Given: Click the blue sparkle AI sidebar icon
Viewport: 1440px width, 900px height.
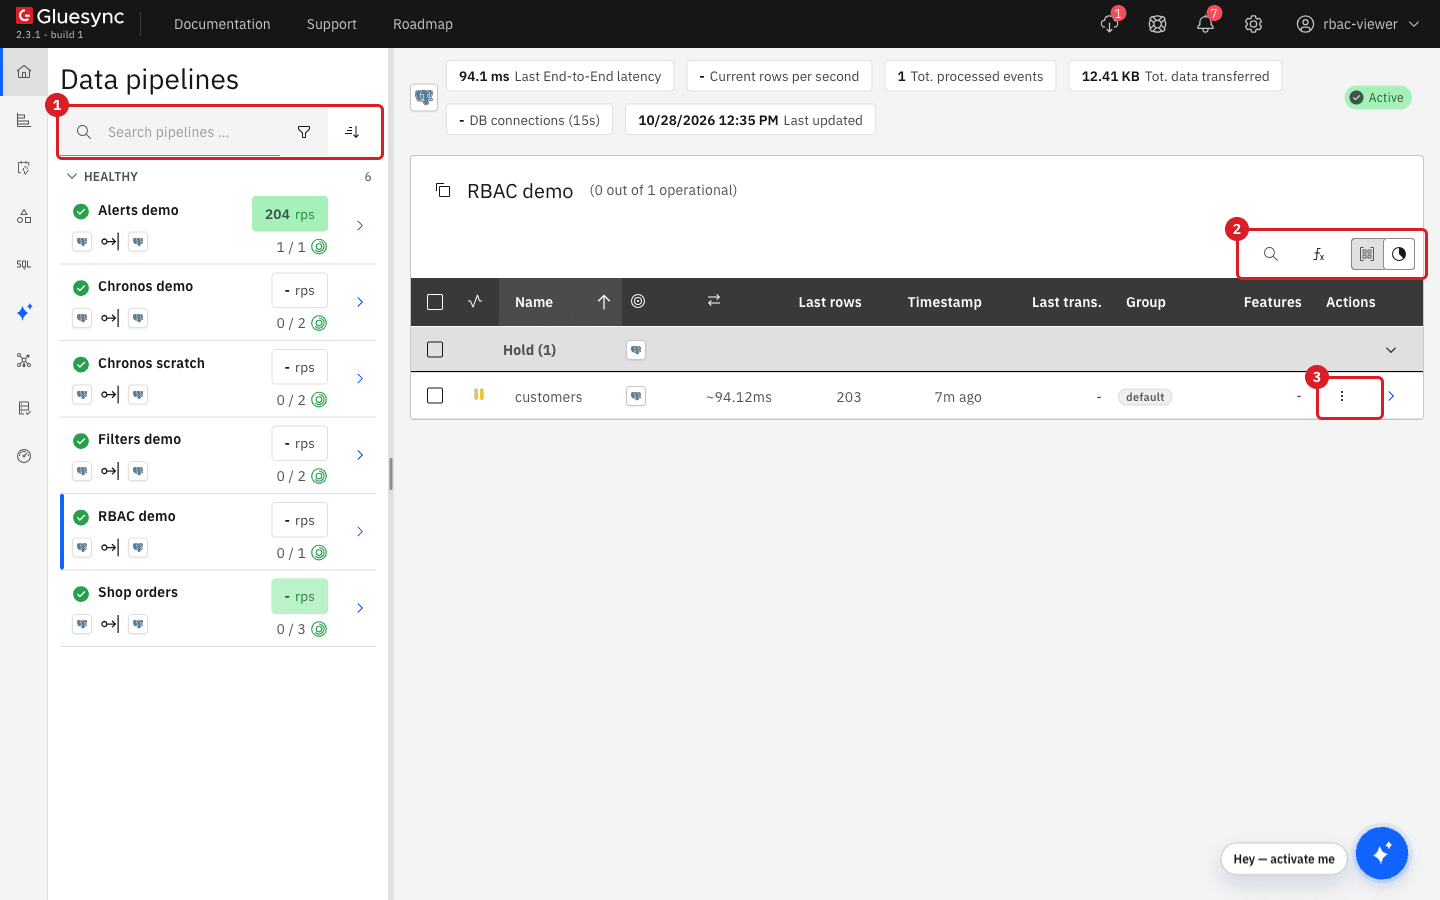Looking at the screenshot, I should click(24, 312).
